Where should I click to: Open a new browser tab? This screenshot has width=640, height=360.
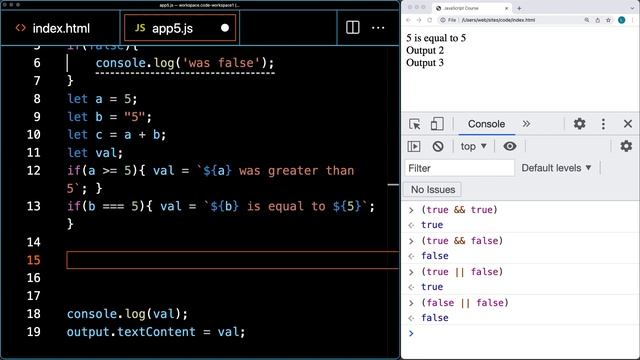tap(519, 8)
